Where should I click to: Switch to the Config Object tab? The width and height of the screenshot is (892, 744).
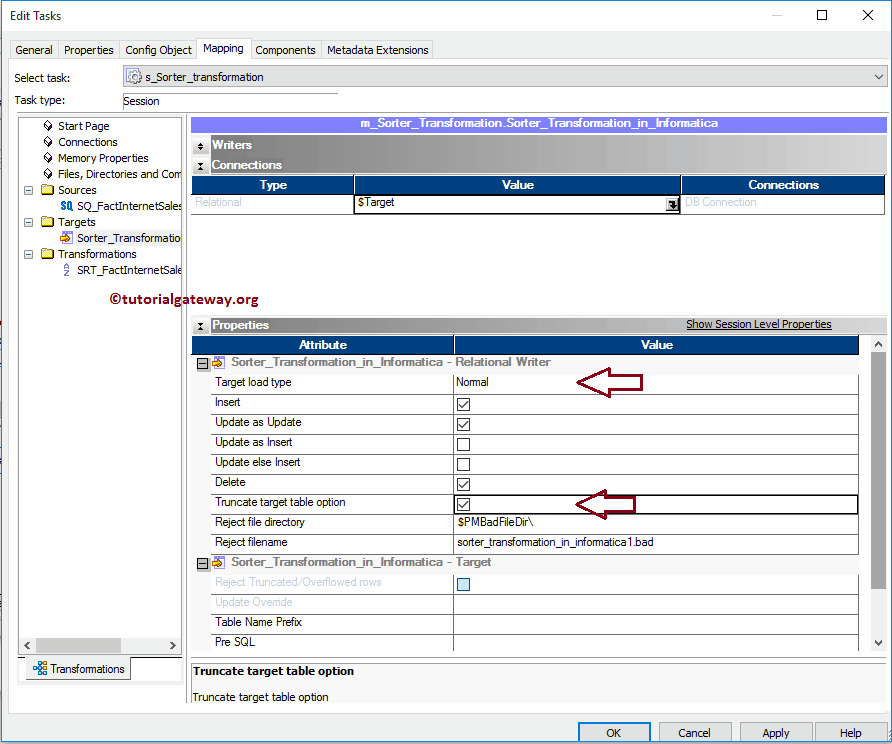(x=158, y=50)
